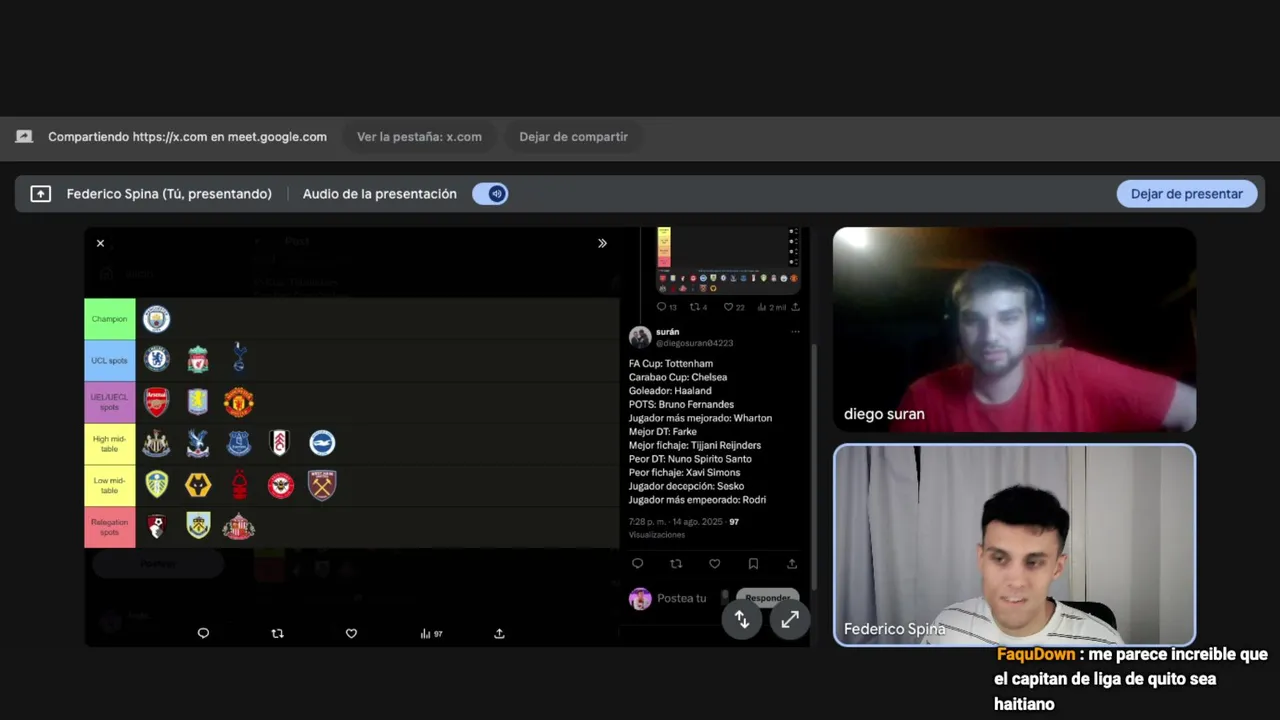Image resolution: width=1280 pixels, height=720 pixels.
Task: Click the Sunderland crest
Action: pos(238,526)
